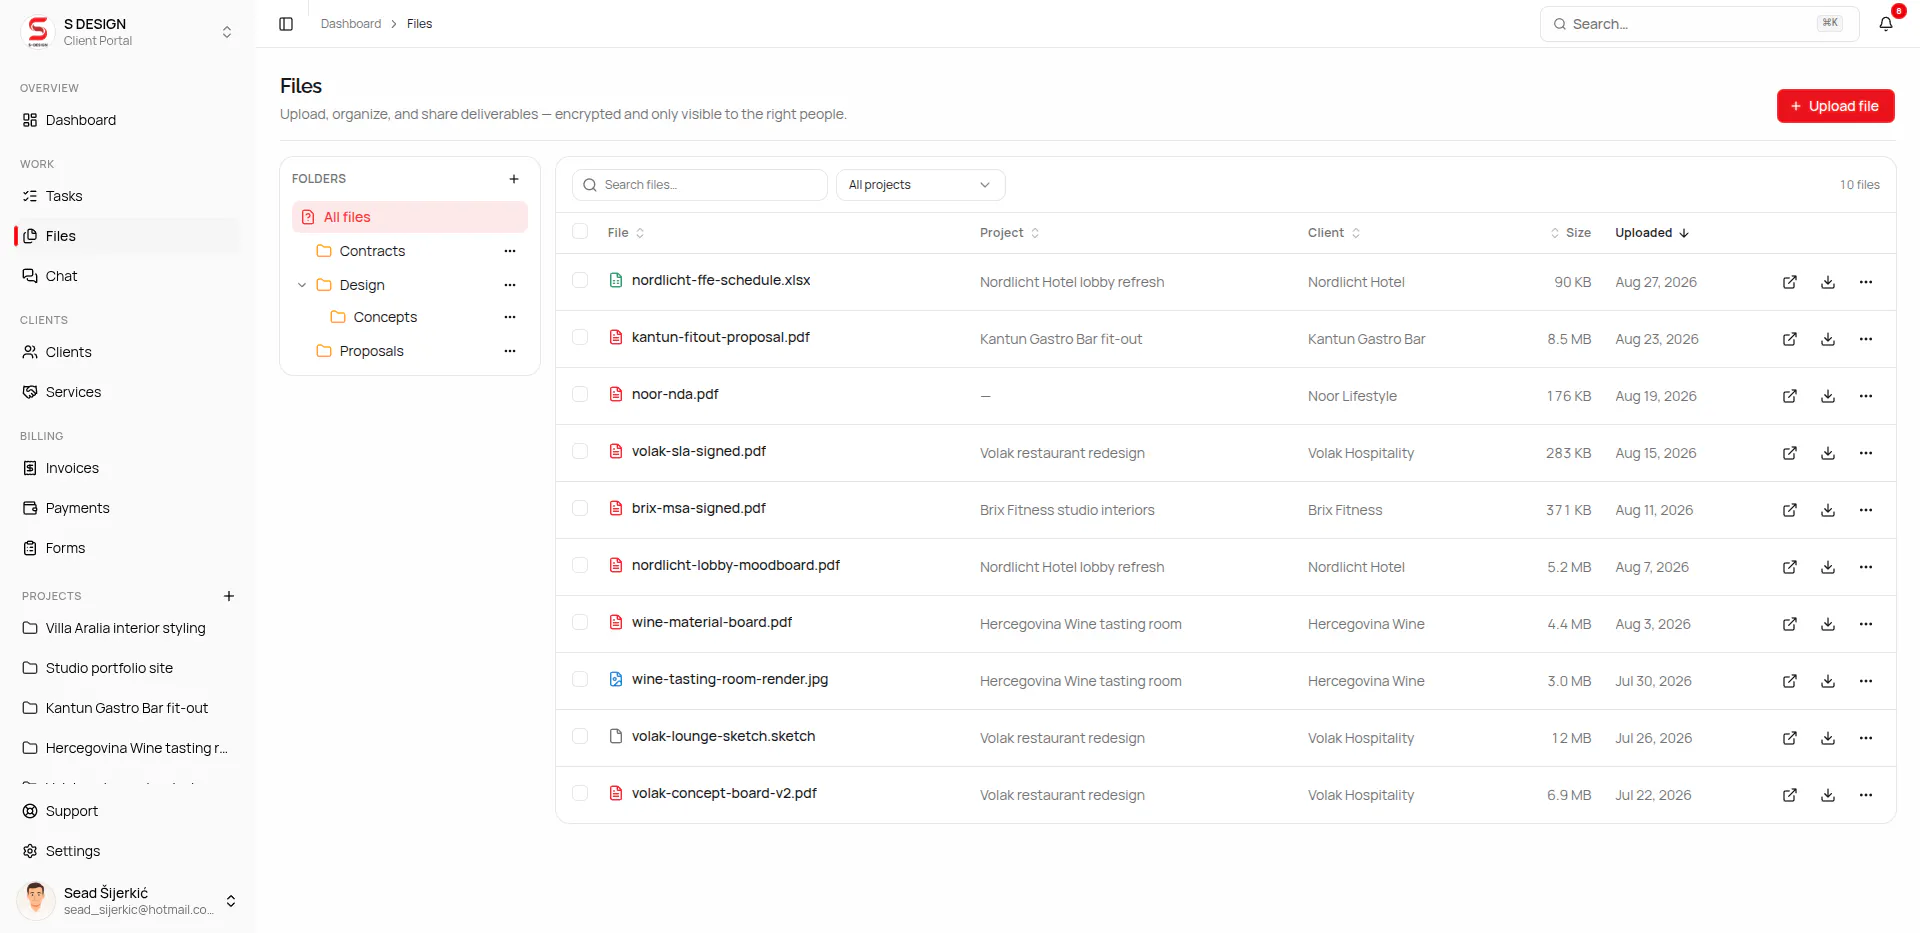Focus the Search files input

[700, 185]
